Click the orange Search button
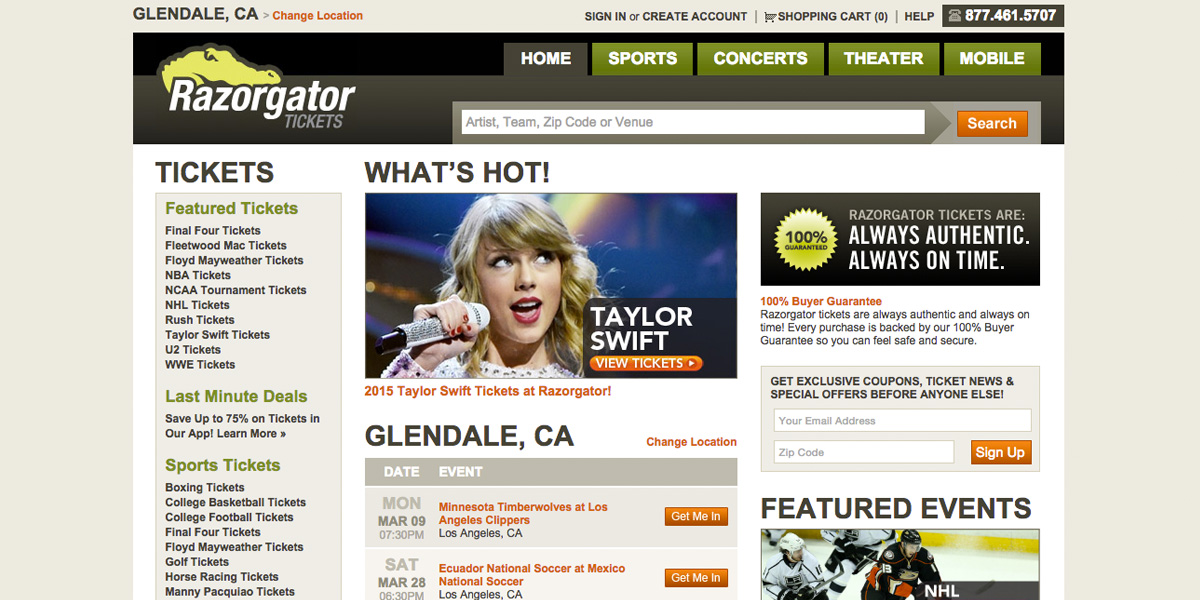 (992, 123)
